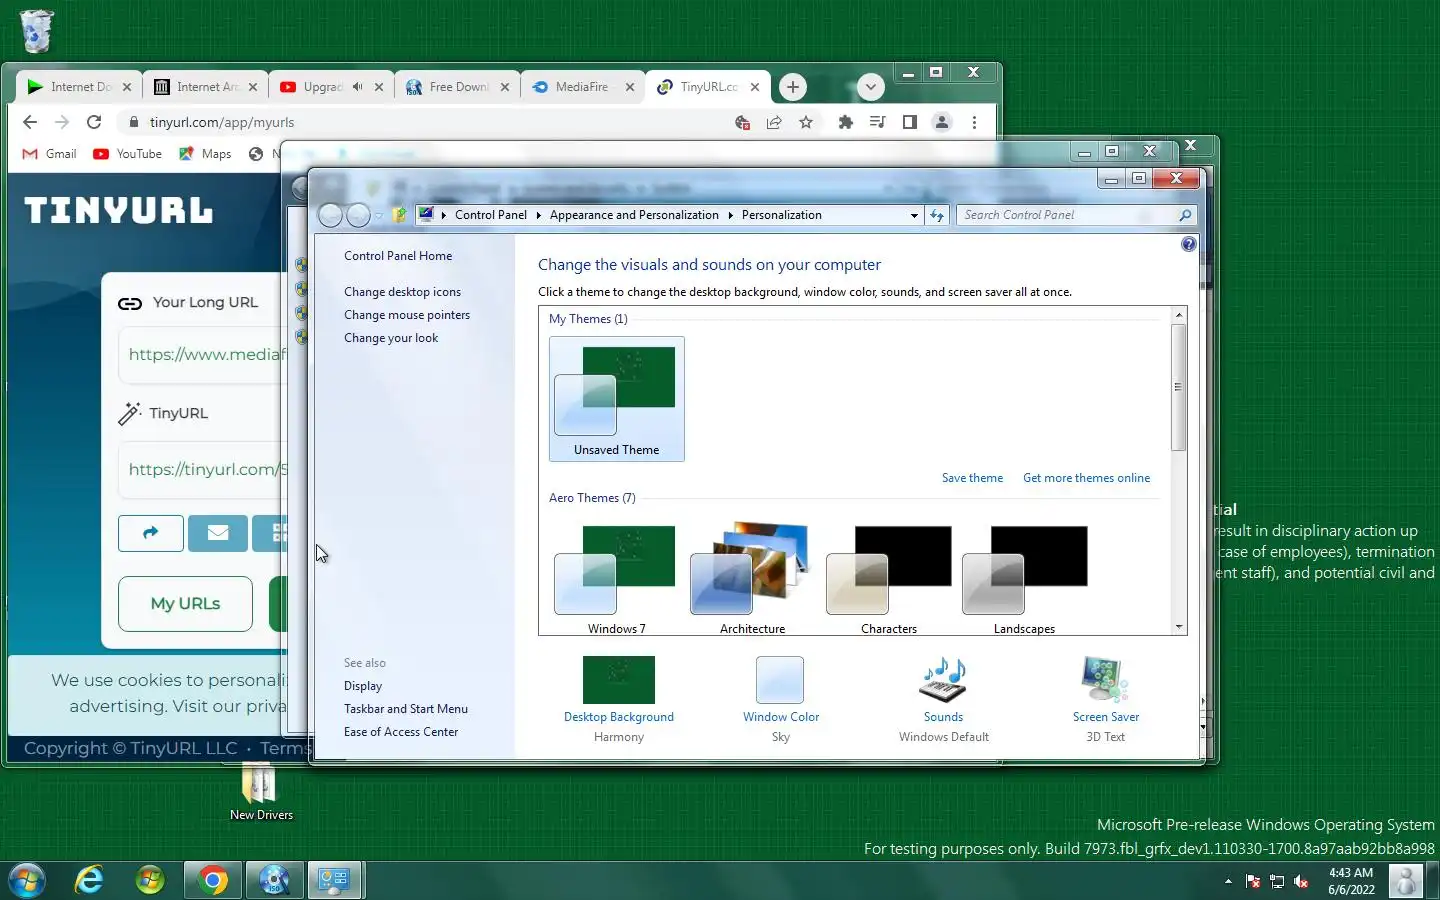The width and height of the screenshot is (1440, 900).
Task: Open the Ease of Access Center link
Action: point(401,732)
